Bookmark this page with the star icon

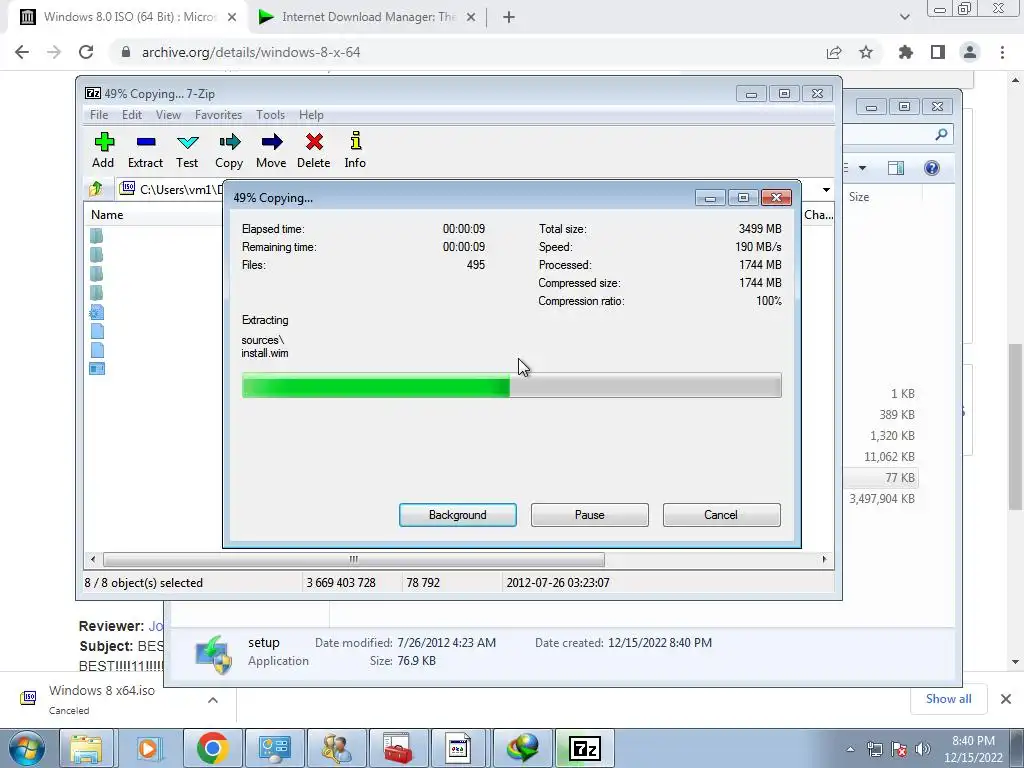(x=866, y=52)
